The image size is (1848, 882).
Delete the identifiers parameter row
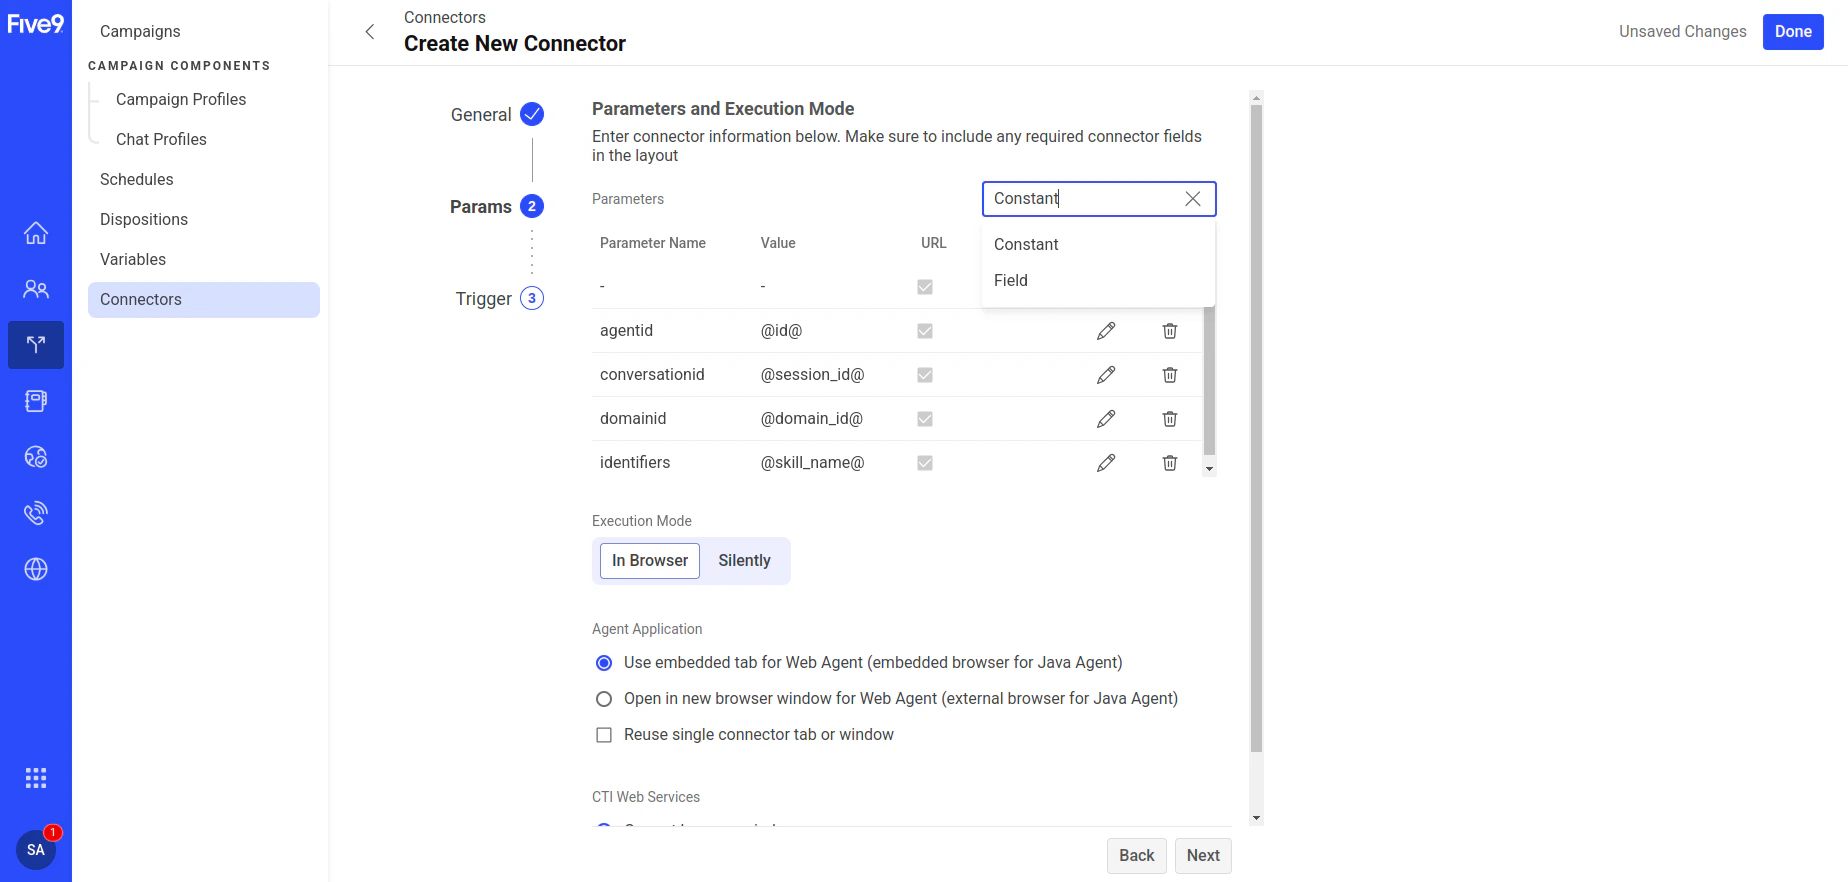point(1169,463)
